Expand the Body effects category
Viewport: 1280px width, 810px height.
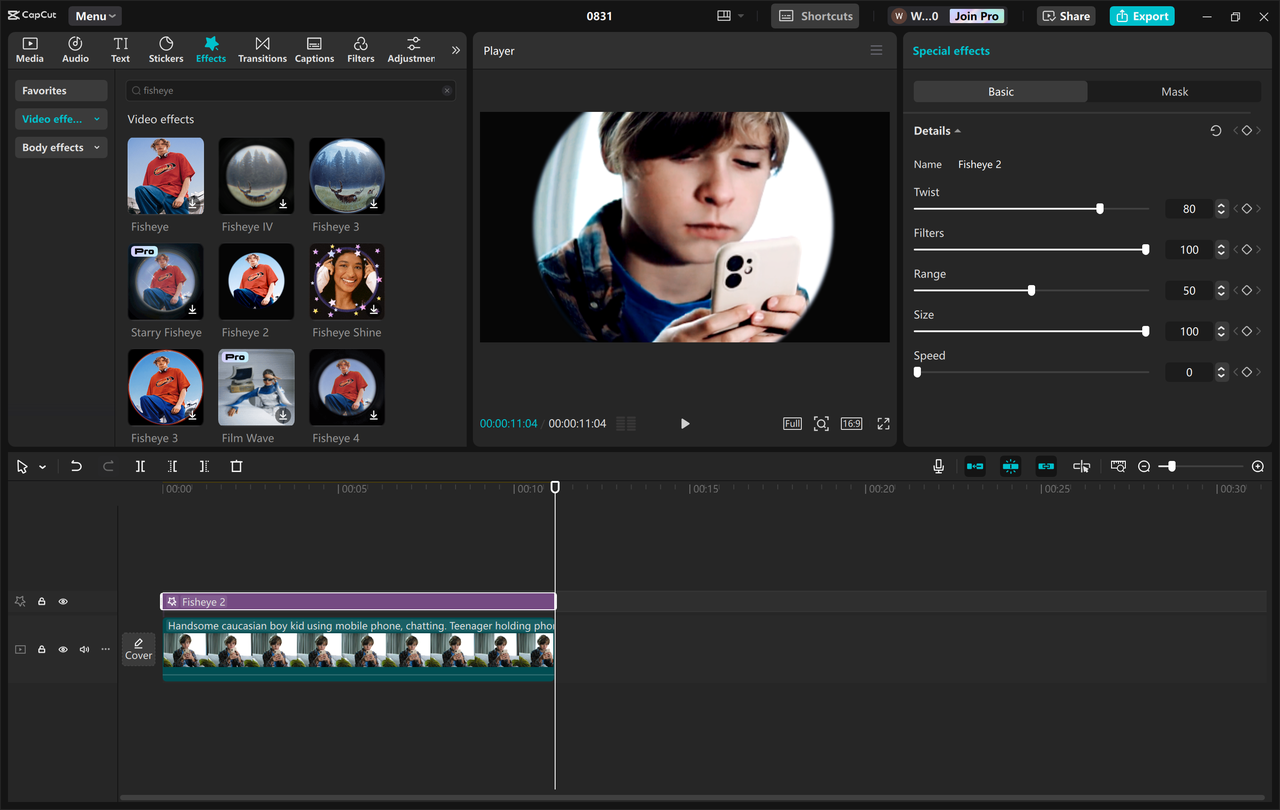coord(61,148)
